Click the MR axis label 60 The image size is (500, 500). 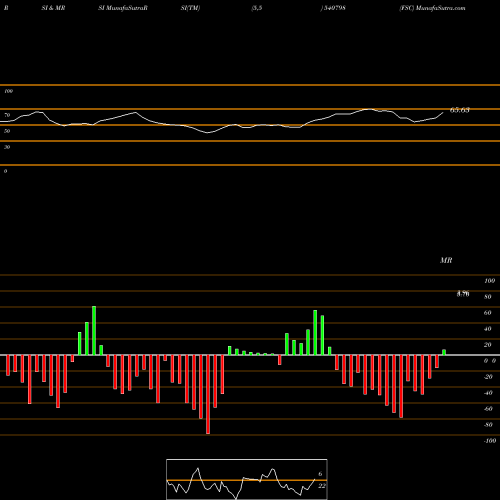(488, 313)
